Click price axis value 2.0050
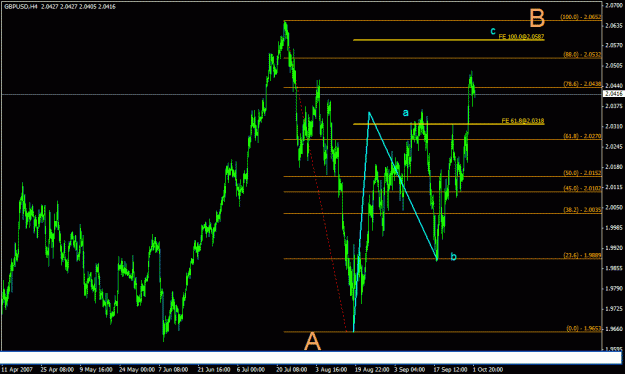Screen dimensions: 625x374 614,207
